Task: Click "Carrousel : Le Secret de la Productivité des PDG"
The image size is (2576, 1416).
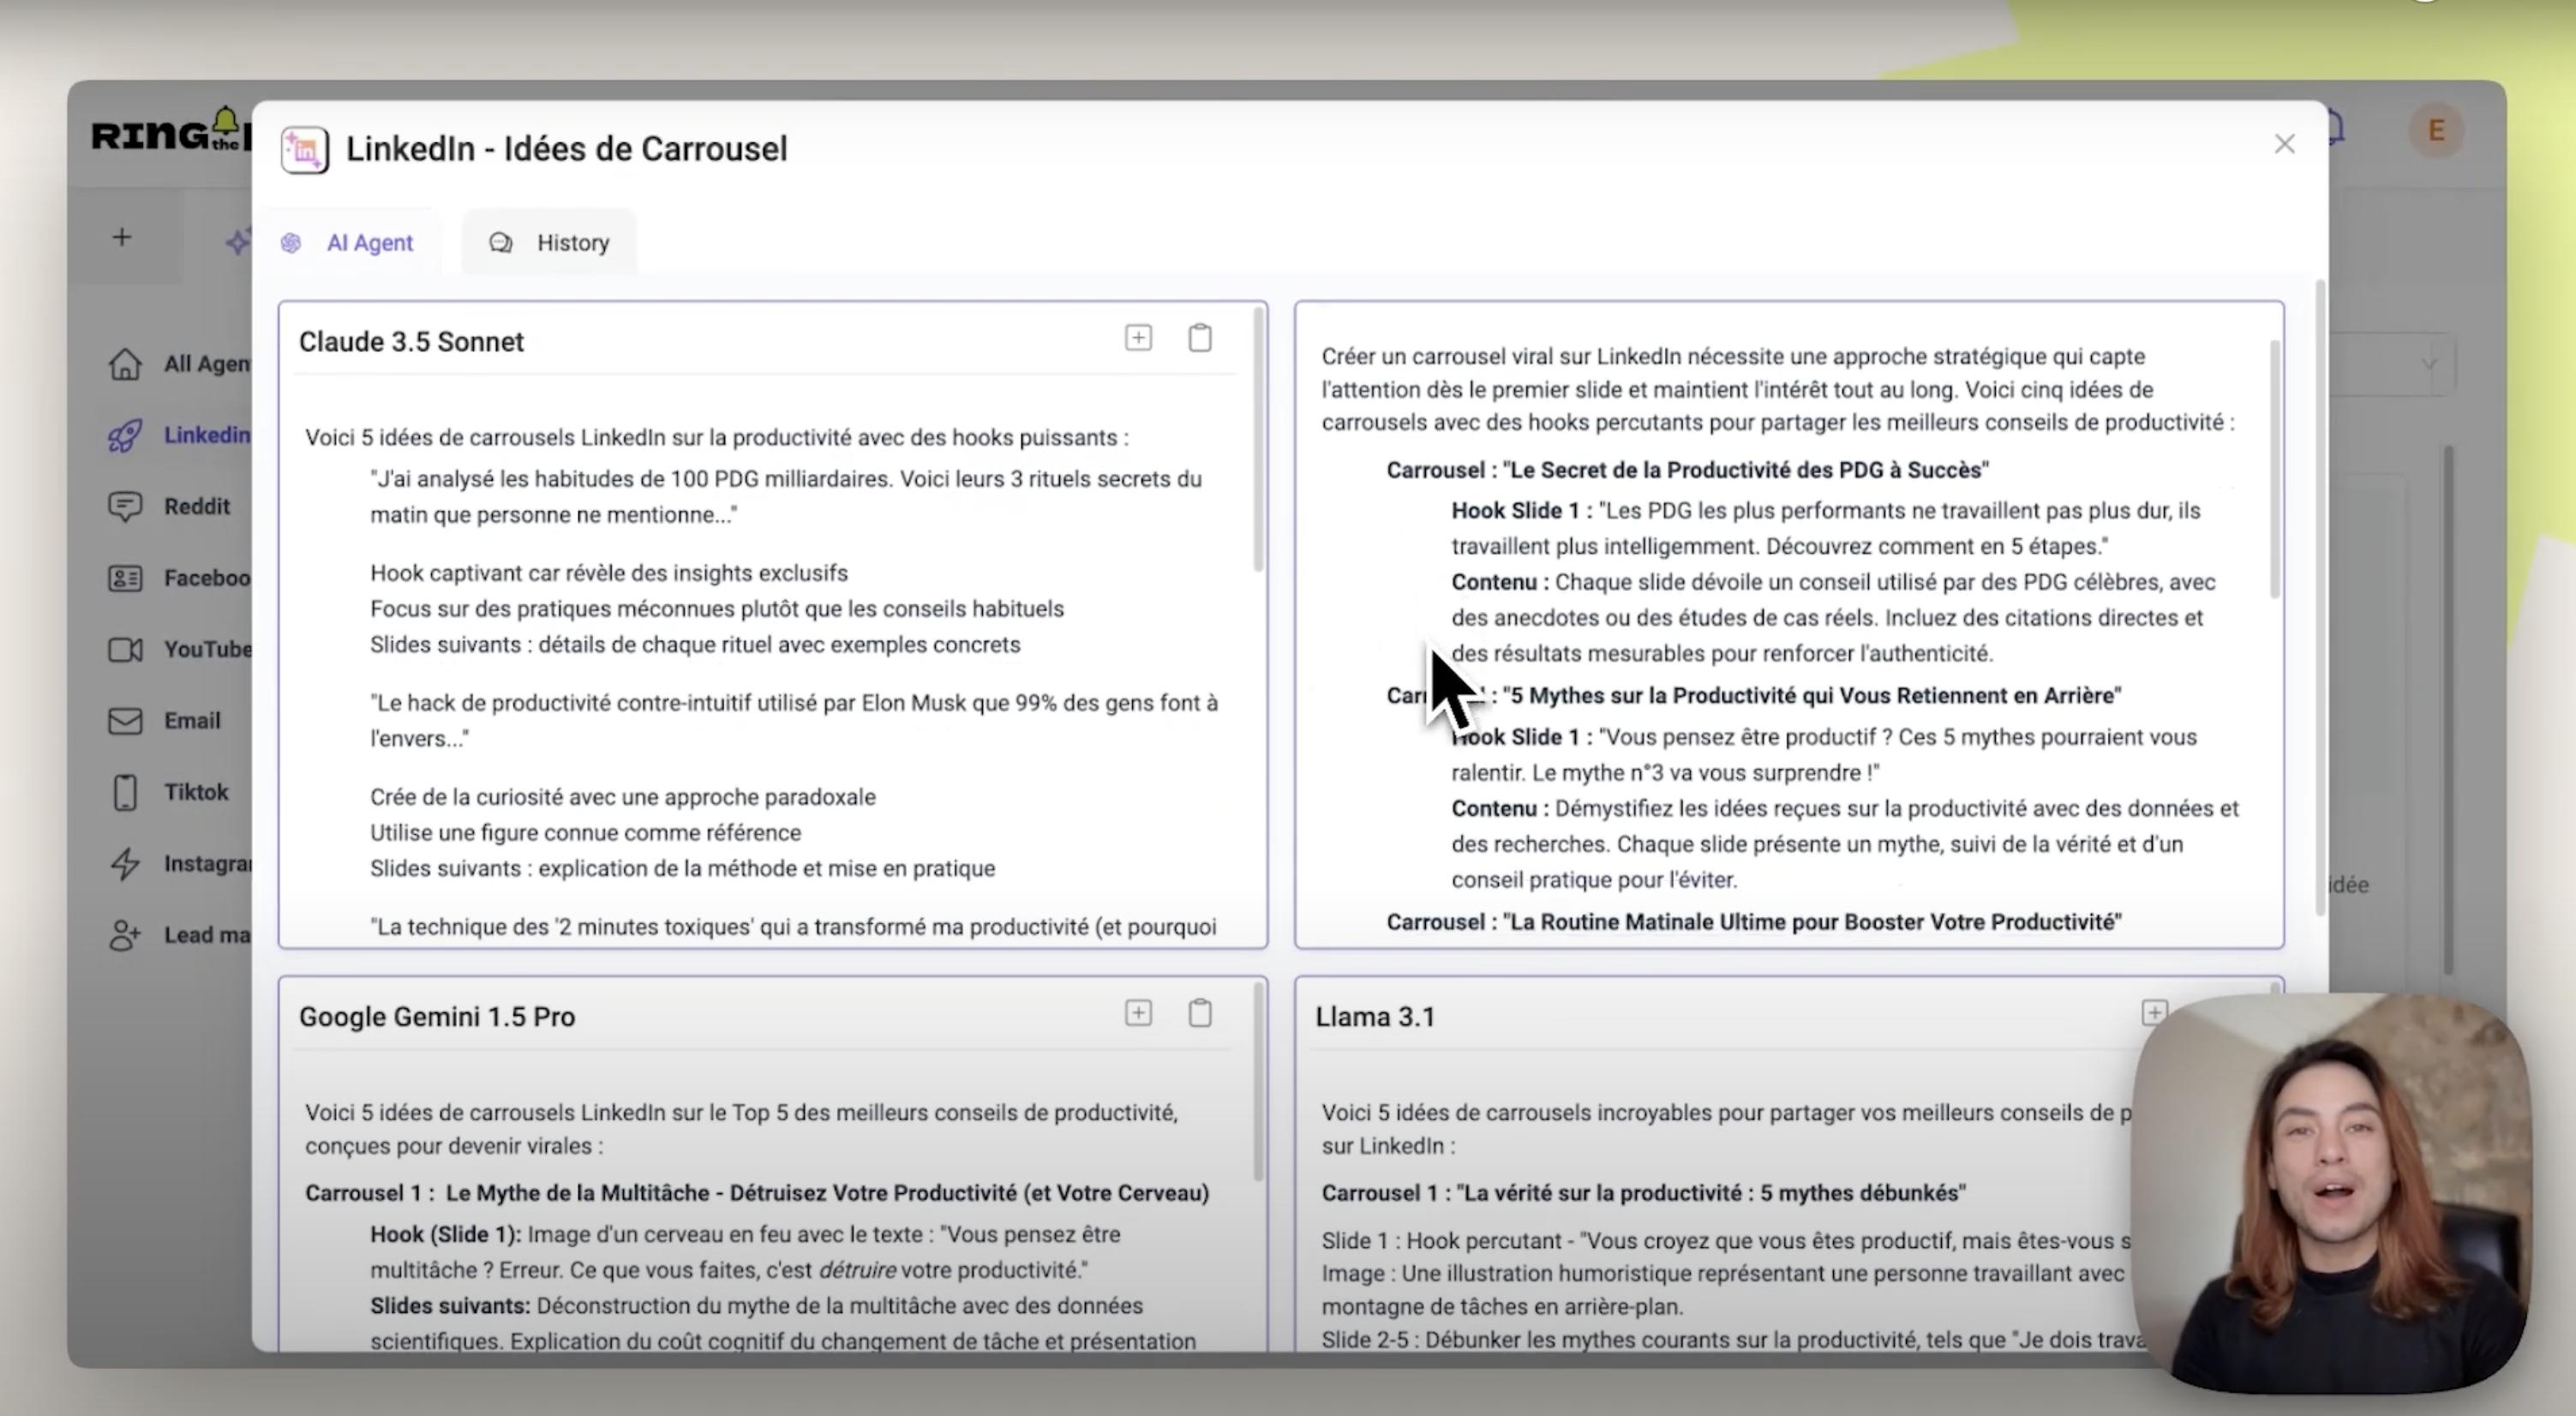Action: pos(1687,470)
